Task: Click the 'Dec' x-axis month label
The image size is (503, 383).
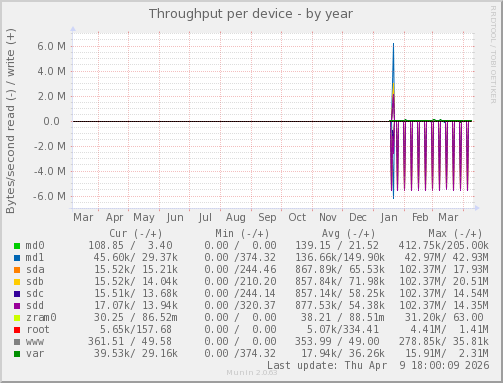Action: click(358, 218)
